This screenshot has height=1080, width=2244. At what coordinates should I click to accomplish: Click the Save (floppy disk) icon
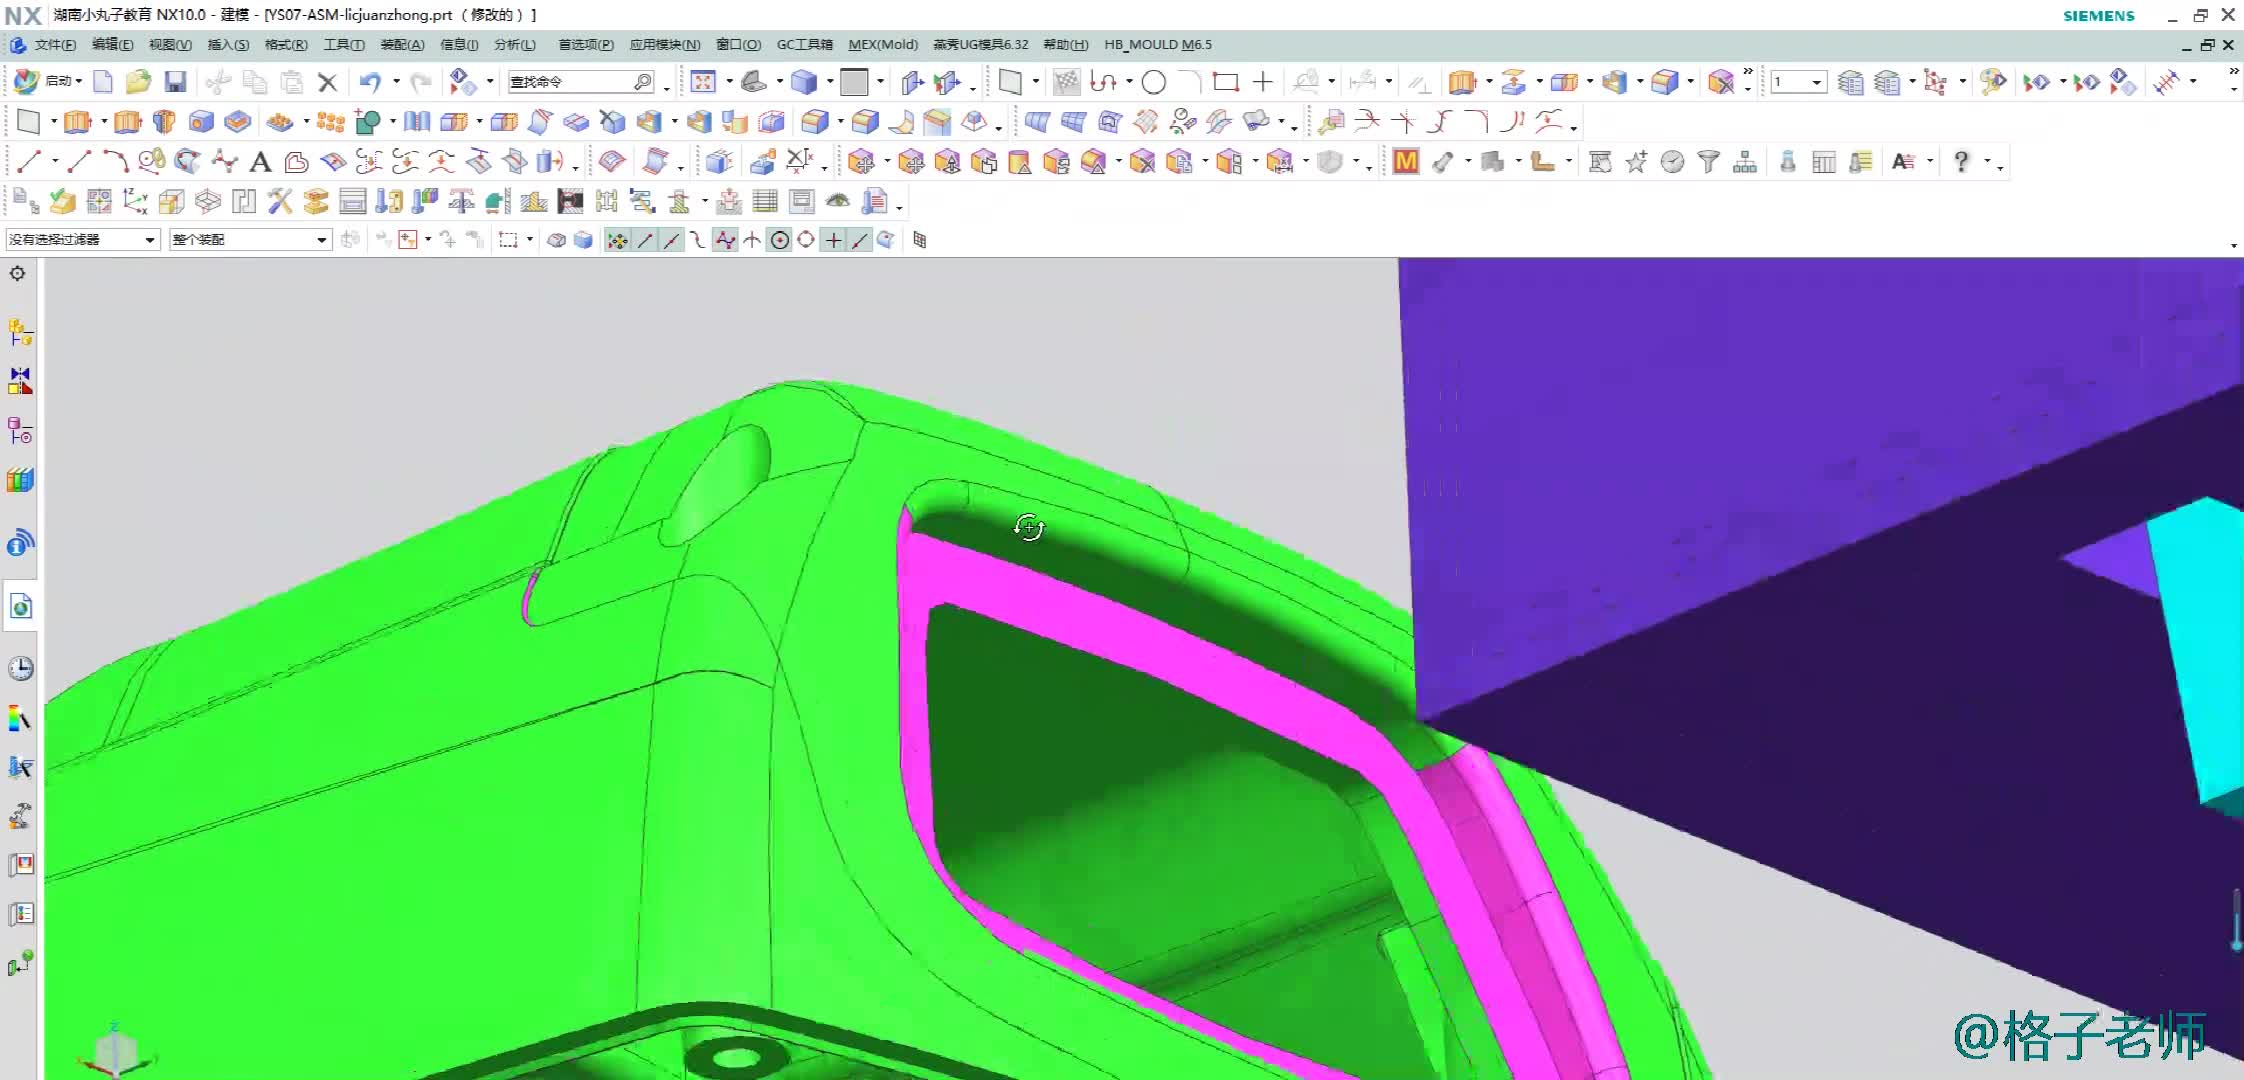tap(175, 82)
